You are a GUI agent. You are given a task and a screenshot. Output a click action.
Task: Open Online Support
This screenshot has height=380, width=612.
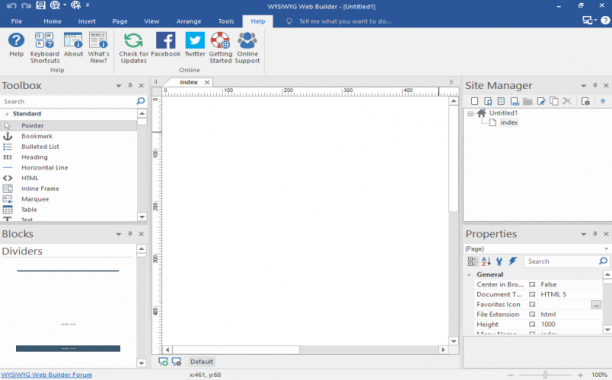[247, 48]
